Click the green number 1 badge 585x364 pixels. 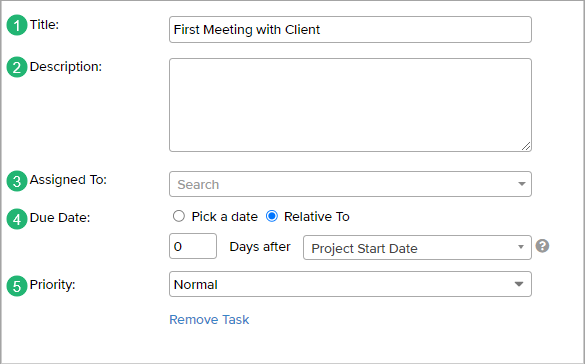17,25
